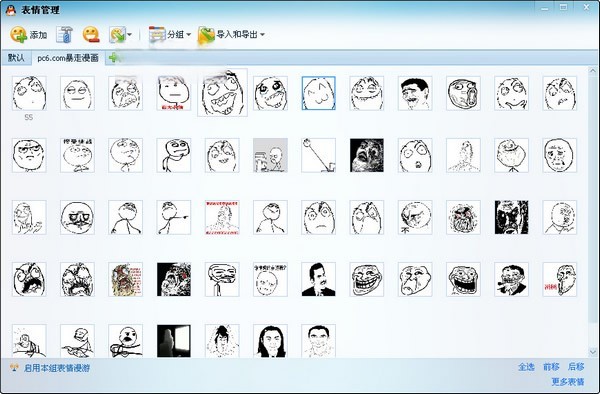Click the 后移 link

tap(576, 367)
